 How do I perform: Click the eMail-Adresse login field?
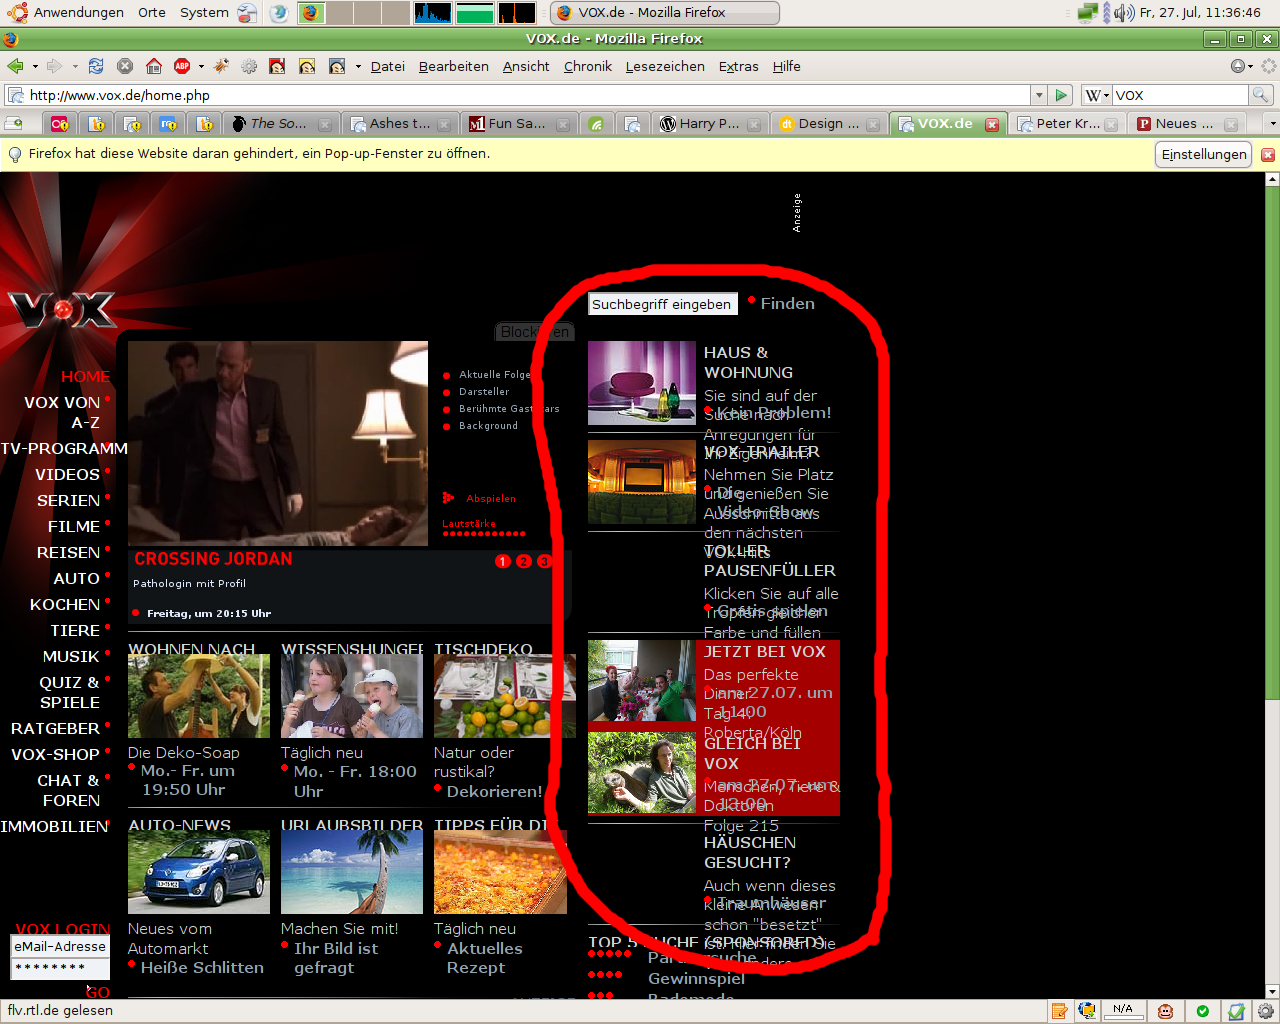pyautogui.click(x=60, y=946)
